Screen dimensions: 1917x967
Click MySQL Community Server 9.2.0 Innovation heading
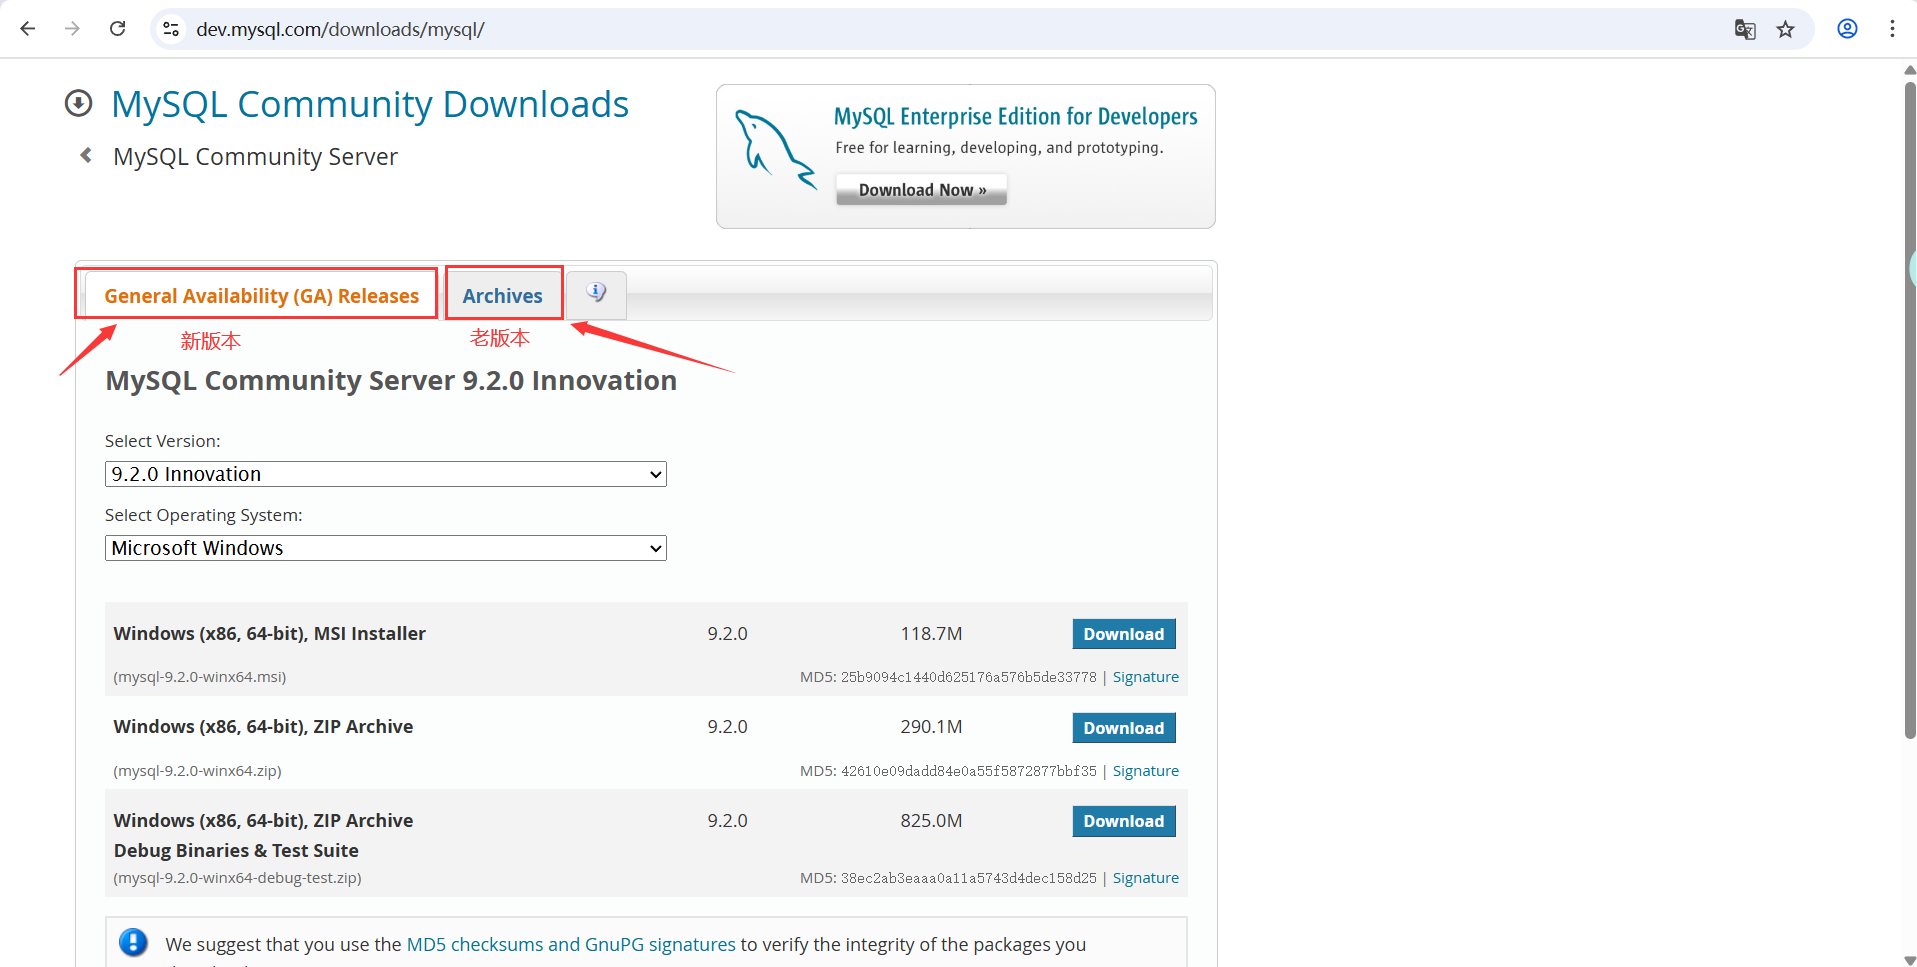click(391, 381)
